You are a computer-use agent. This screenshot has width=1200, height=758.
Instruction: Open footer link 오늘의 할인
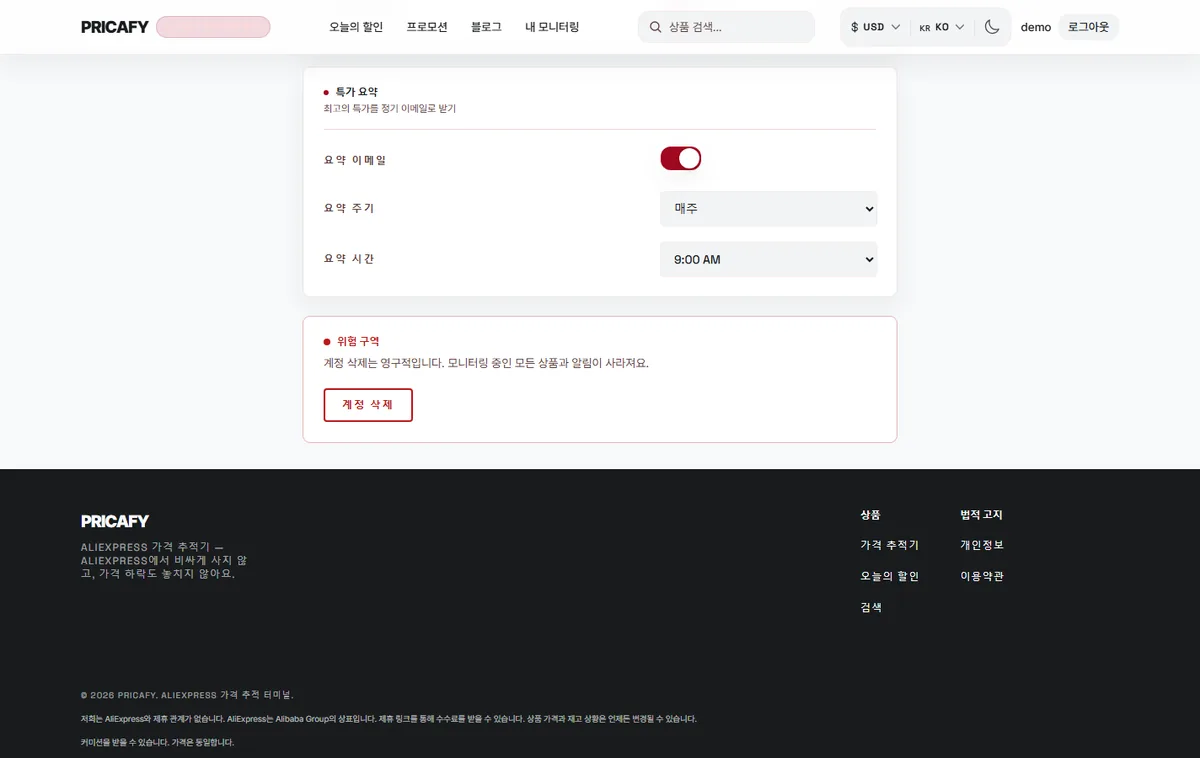click(889, 576)
